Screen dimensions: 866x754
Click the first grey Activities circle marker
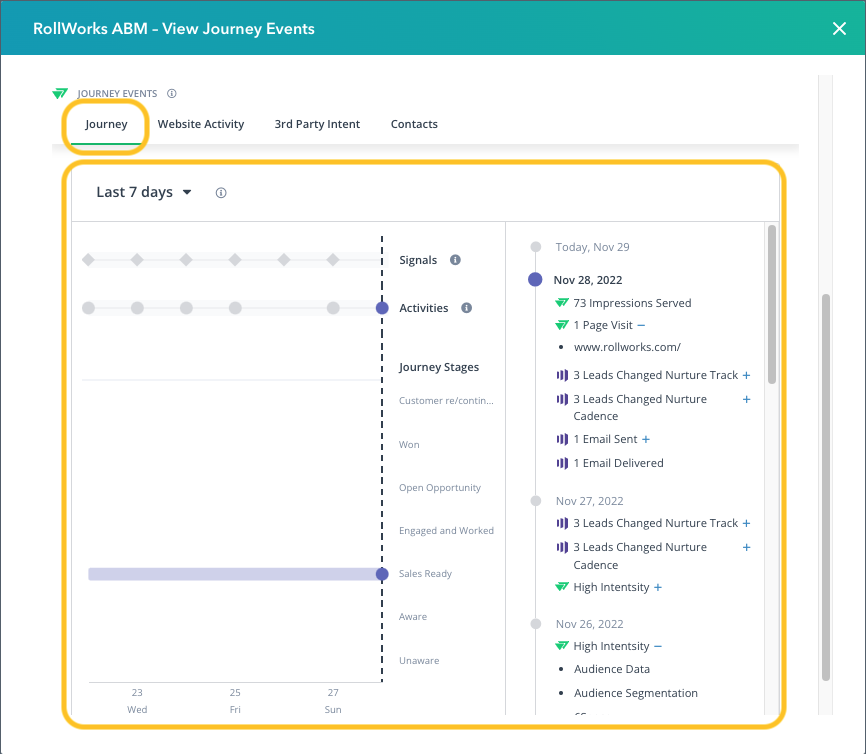tap(88, 308)
